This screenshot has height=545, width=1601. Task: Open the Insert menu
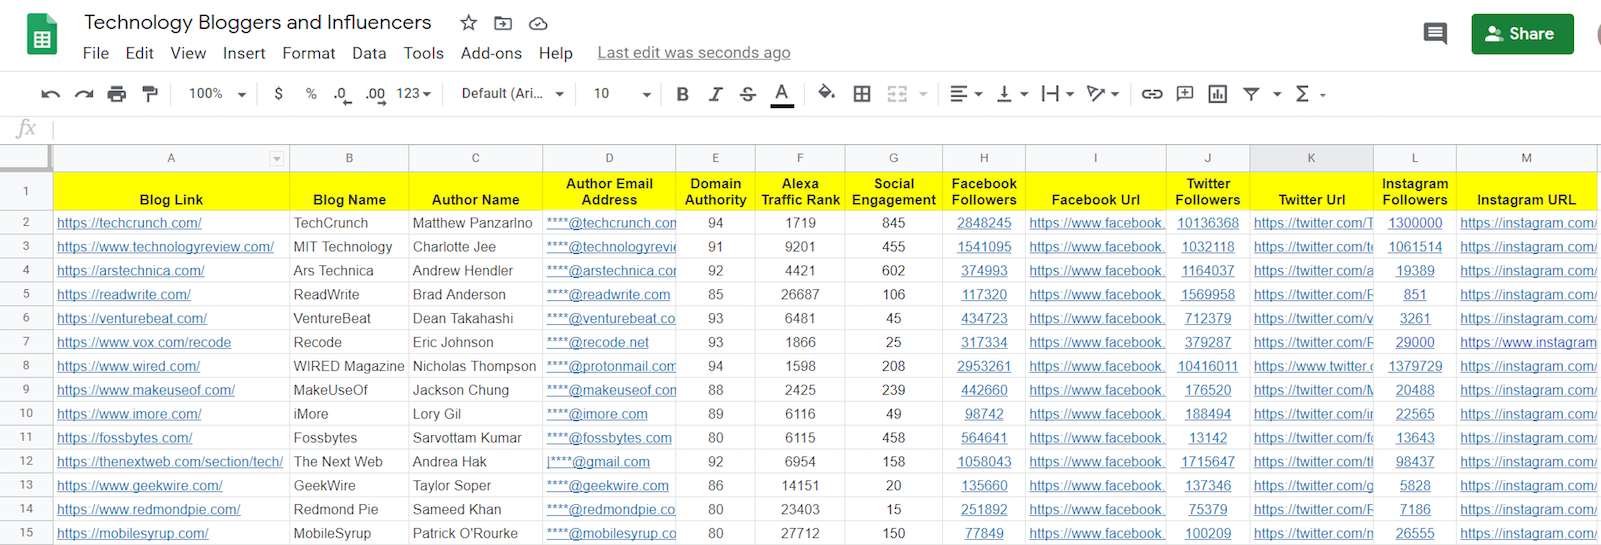point(244,53)
